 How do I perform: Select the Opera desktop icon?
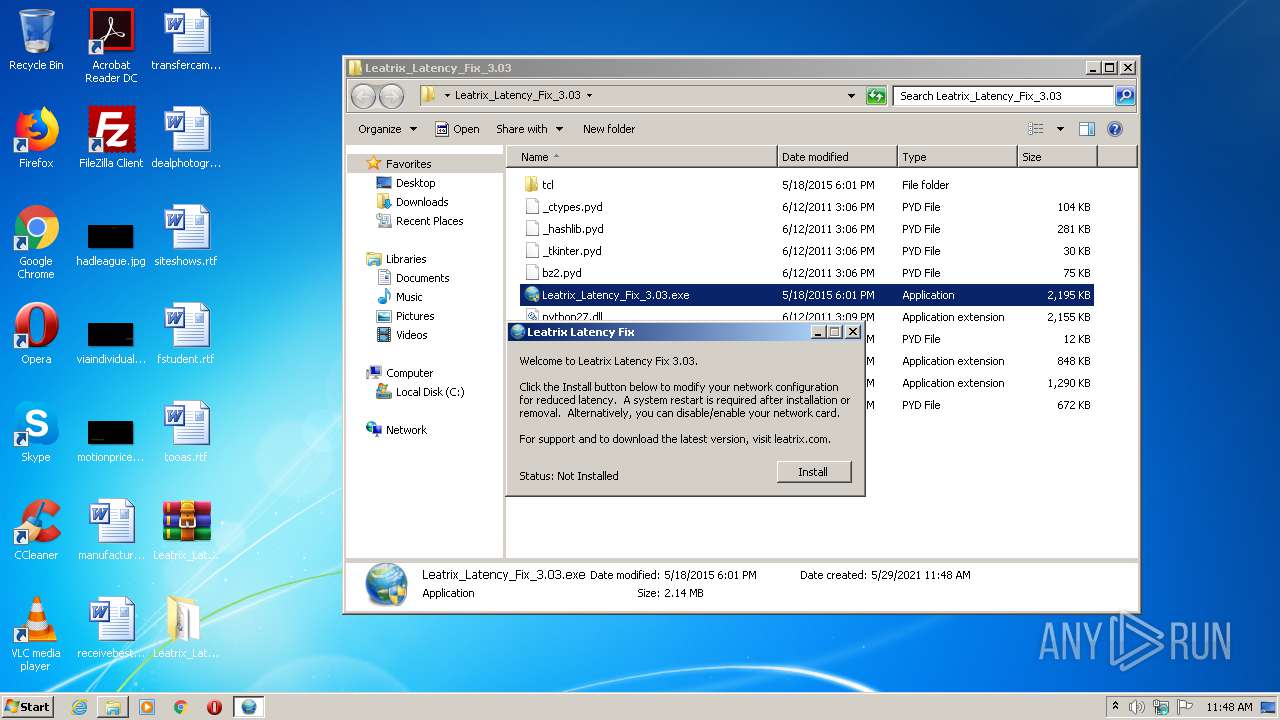[36, 334]
